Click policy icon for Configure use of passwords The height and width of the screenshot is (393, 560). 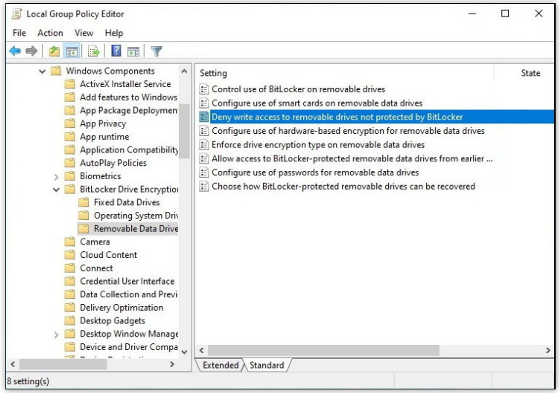204,173
